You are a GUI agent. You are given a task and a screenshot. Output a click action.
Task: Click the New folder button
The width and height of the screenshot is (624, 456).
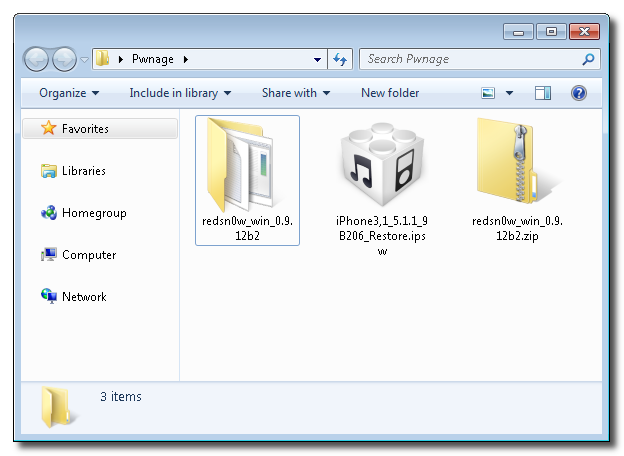point(390,93)
